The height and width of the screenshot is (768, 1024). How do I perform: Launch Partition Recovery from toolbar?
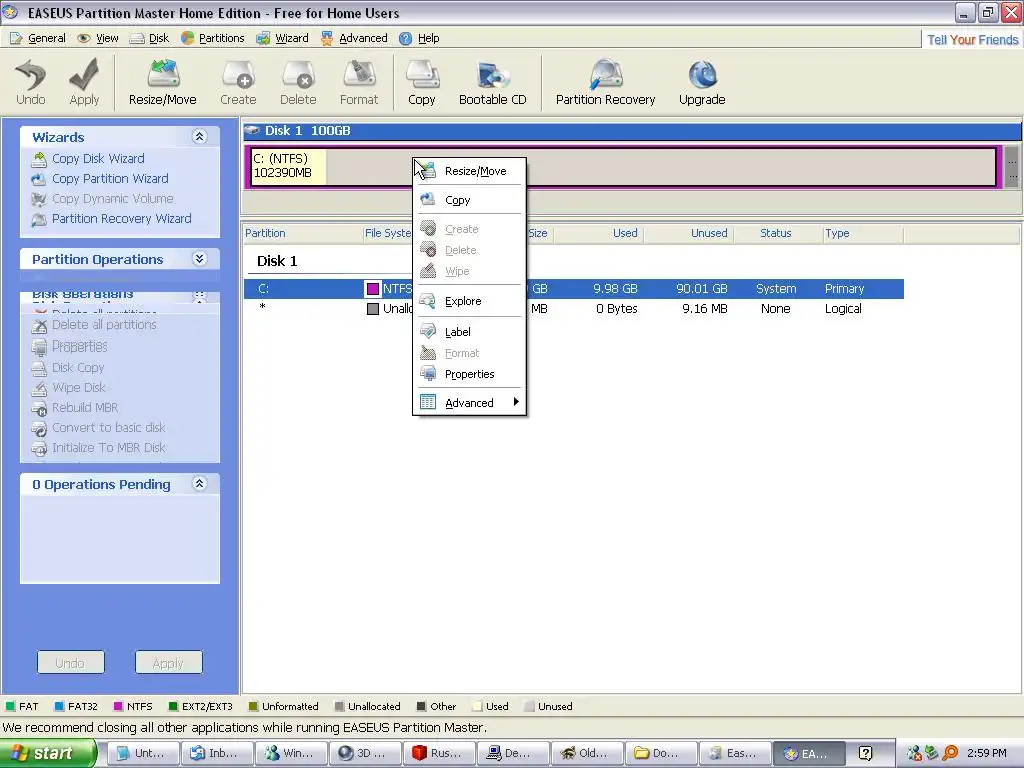tap(605, 82)
